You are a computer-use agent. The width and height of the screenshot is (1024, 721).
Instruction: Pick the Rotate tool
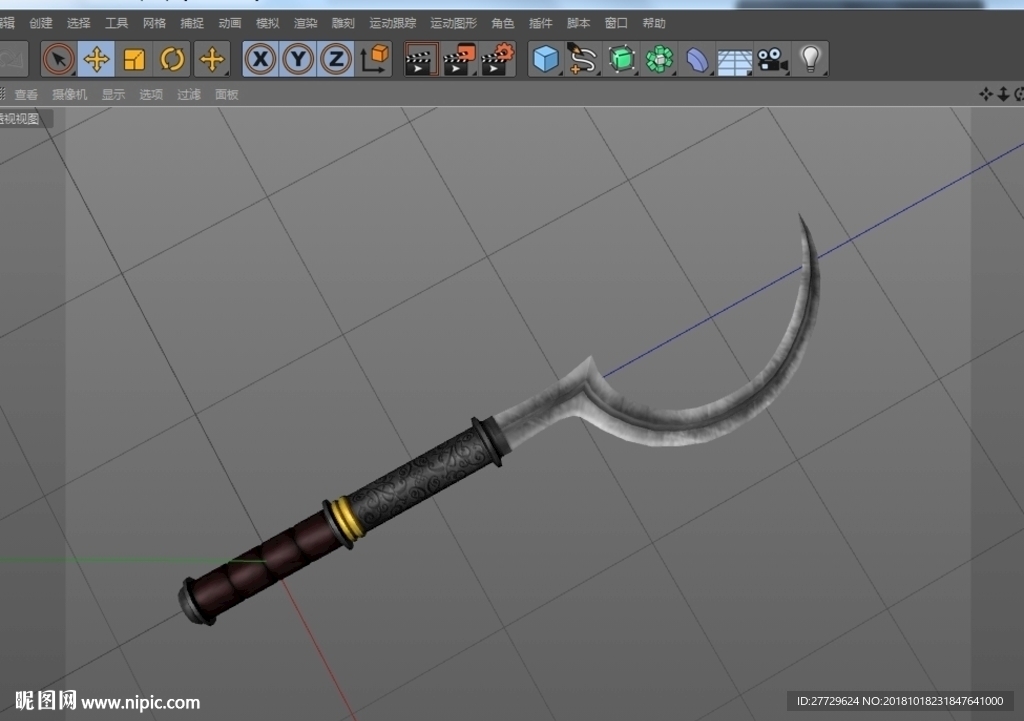(172, 59)
